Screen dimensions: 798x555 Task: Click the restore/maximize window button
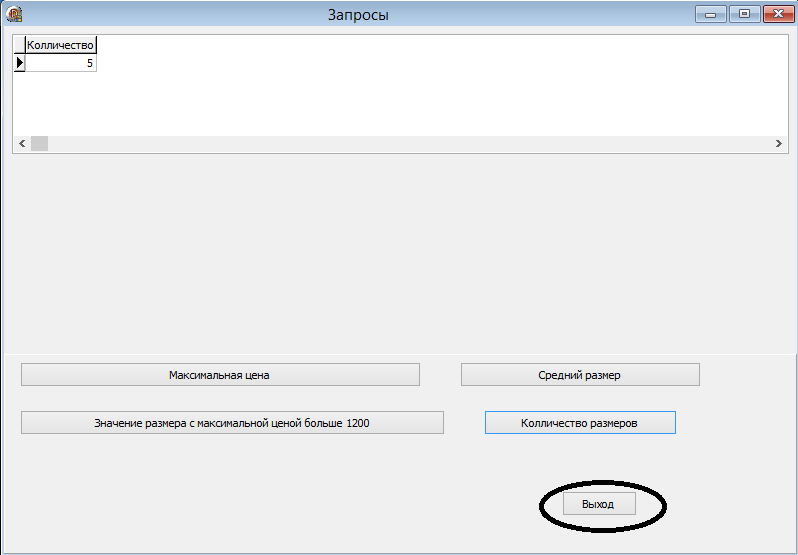(745, 14)
